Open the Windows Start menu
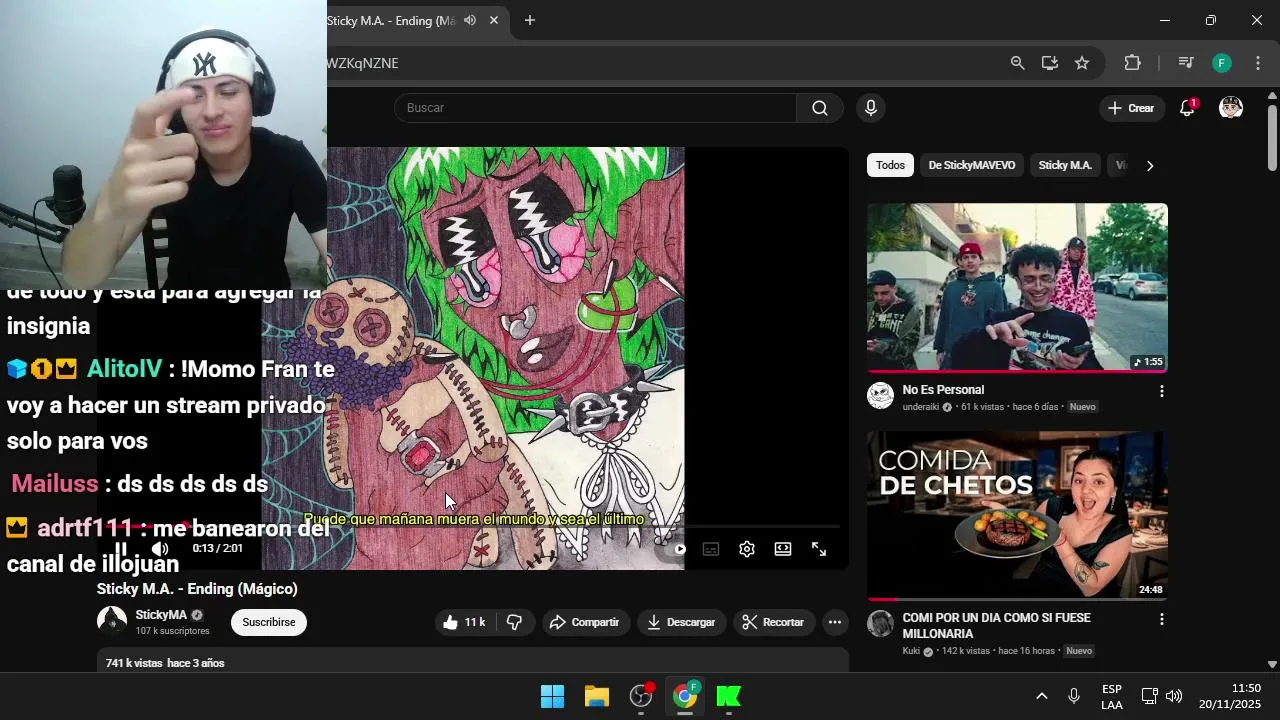The image size is (1280, 720). point(552,696)
